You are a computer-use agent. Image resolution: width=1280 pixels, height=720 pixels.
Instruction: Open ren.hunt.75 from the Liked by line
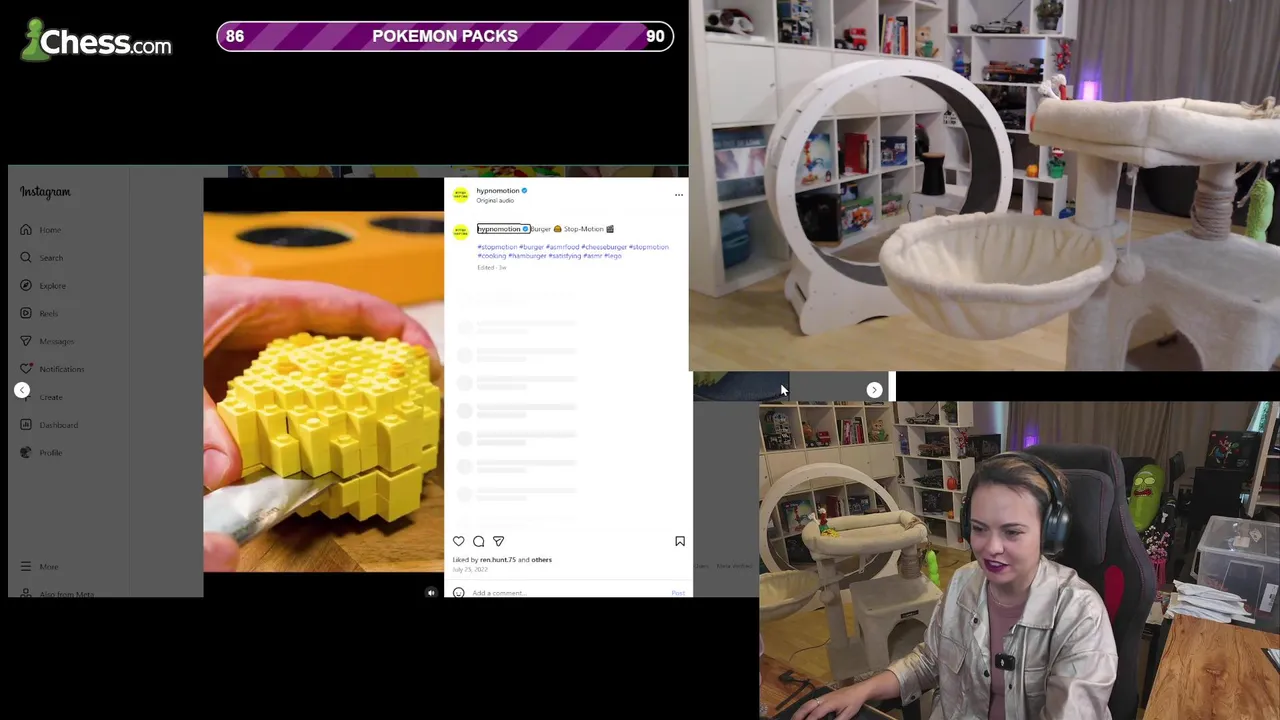point(497,560)
